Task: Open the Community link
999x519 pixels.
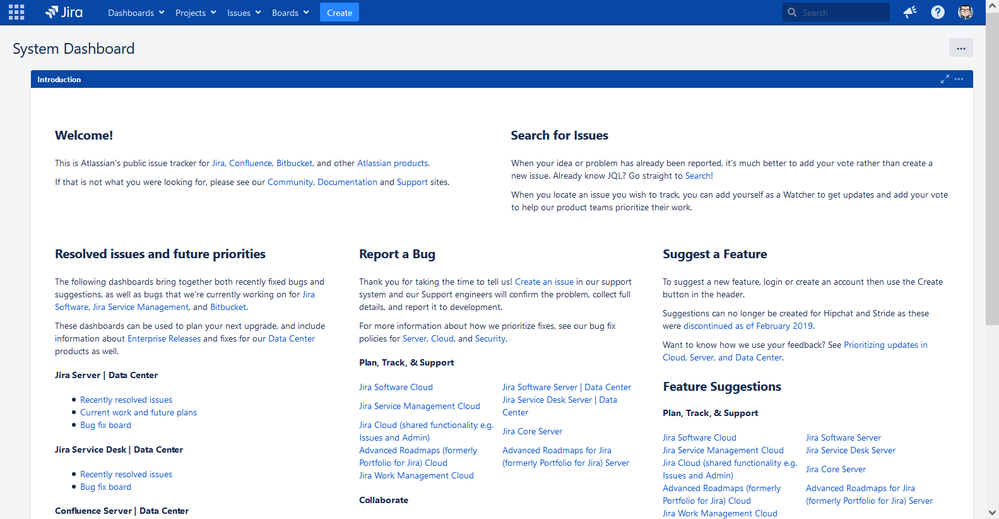Action: pos(290,182)
